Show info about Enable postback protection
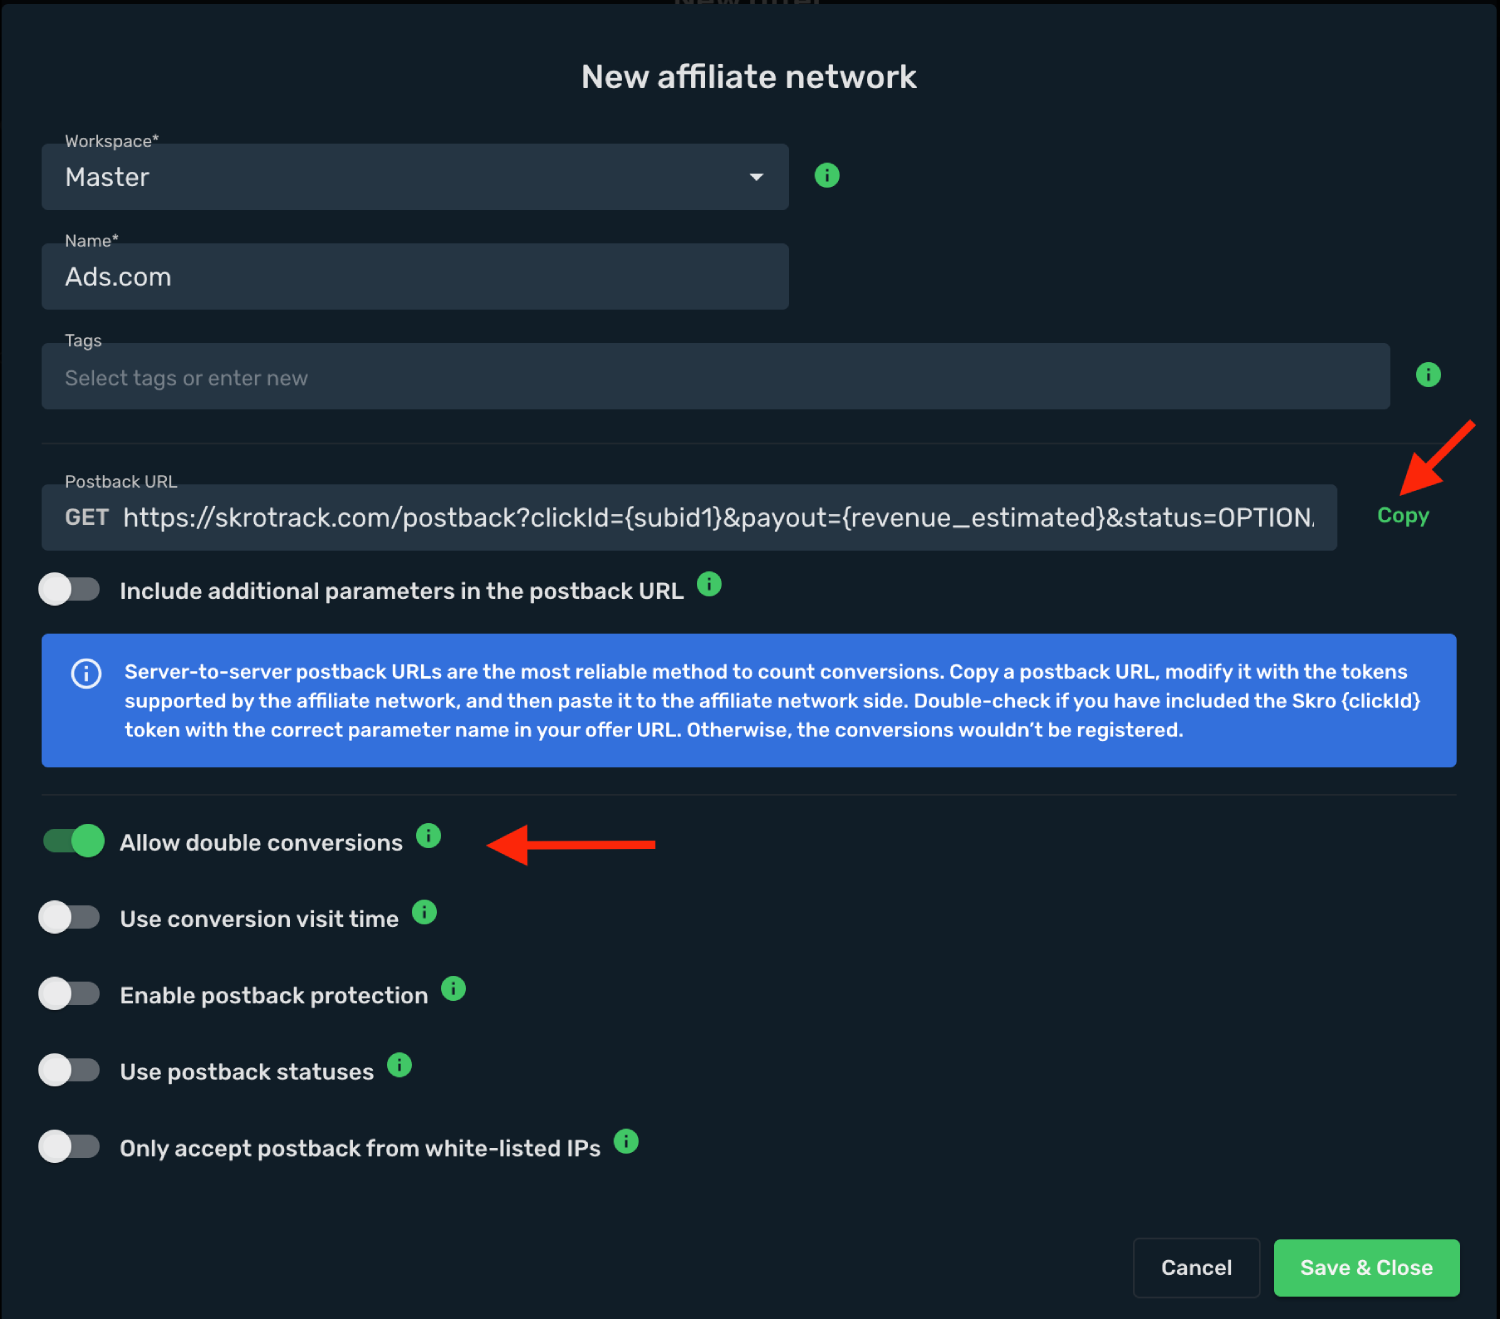 [453, 989]
